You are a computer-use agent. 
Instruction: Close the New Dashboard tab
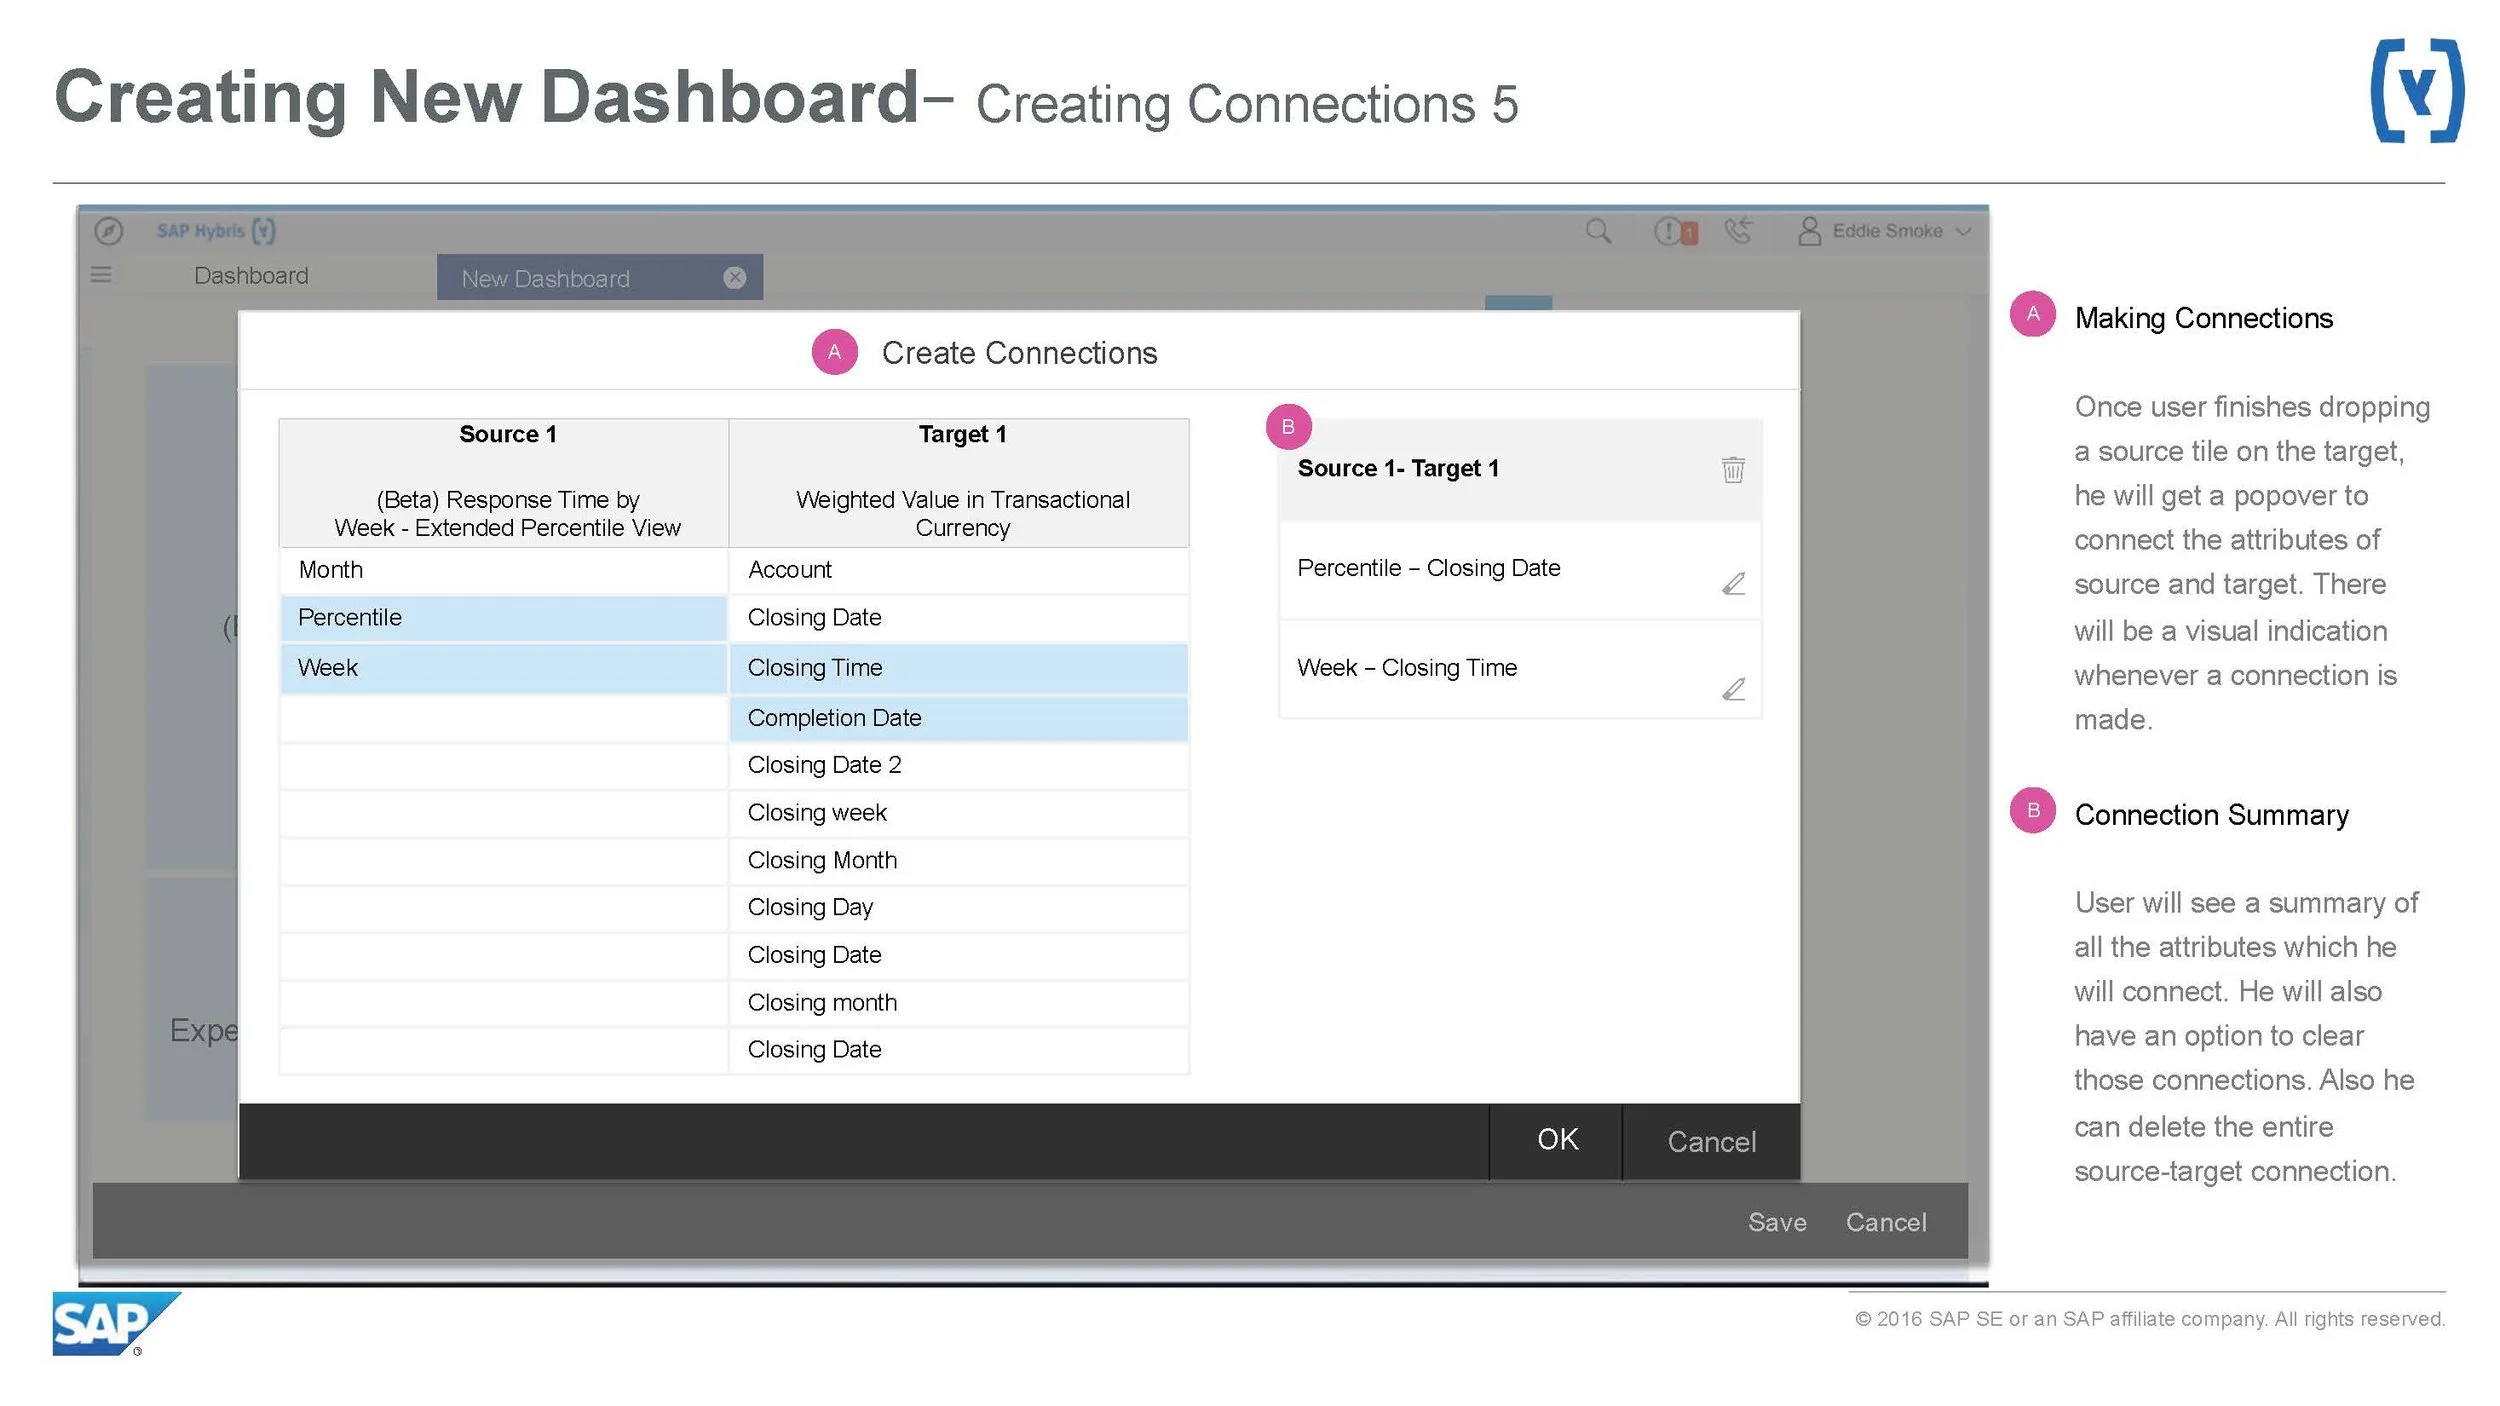tap(735, 278)
